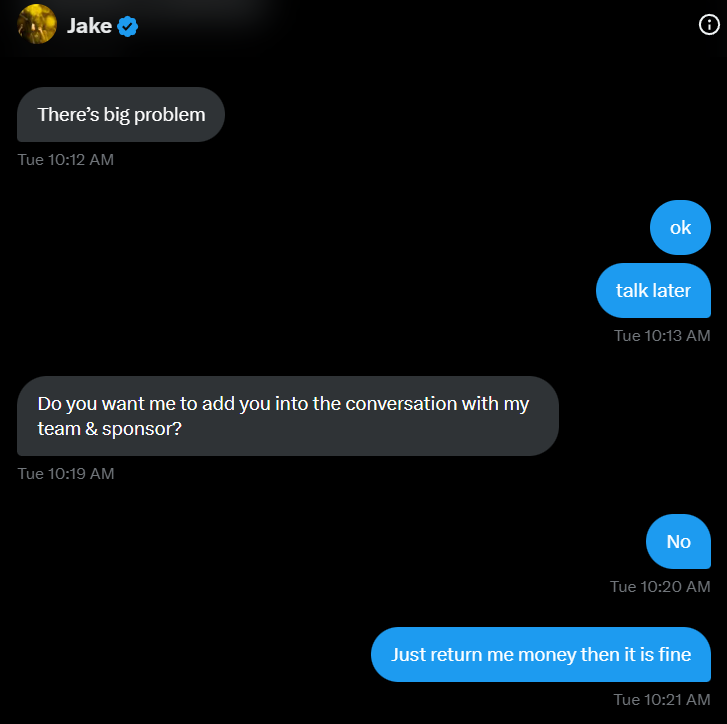Viewport: 727px width, 724px height.
Task: Select the "There's big problem" message bubble
Action: click(121, 115)
